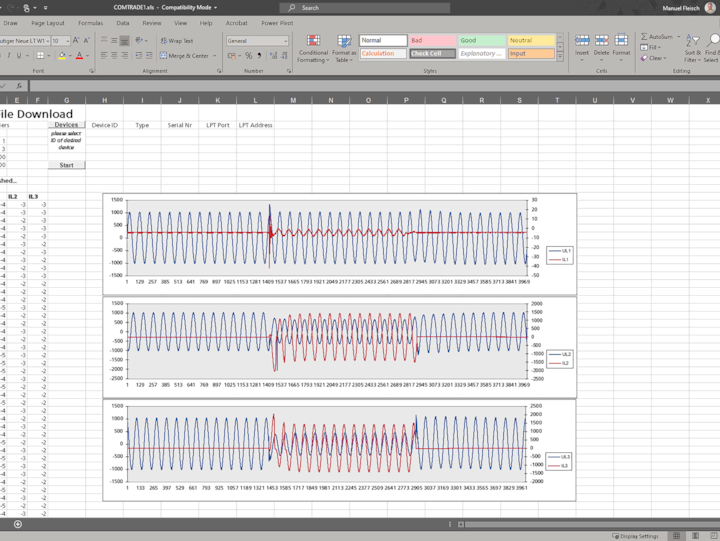720x541 pixels.
Task: Click the Insert cells icon
Action: (x=582, y=42)
